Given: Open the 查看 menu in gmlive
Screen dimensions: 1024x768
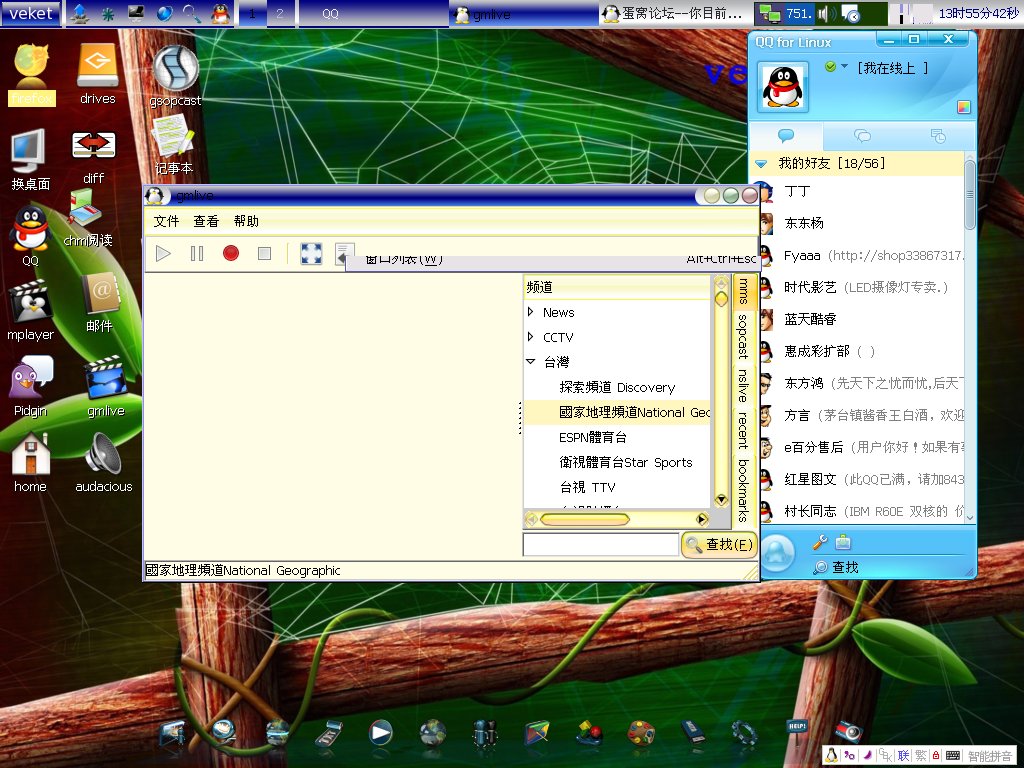Looking at the screenshot, I should pos(206,221).
